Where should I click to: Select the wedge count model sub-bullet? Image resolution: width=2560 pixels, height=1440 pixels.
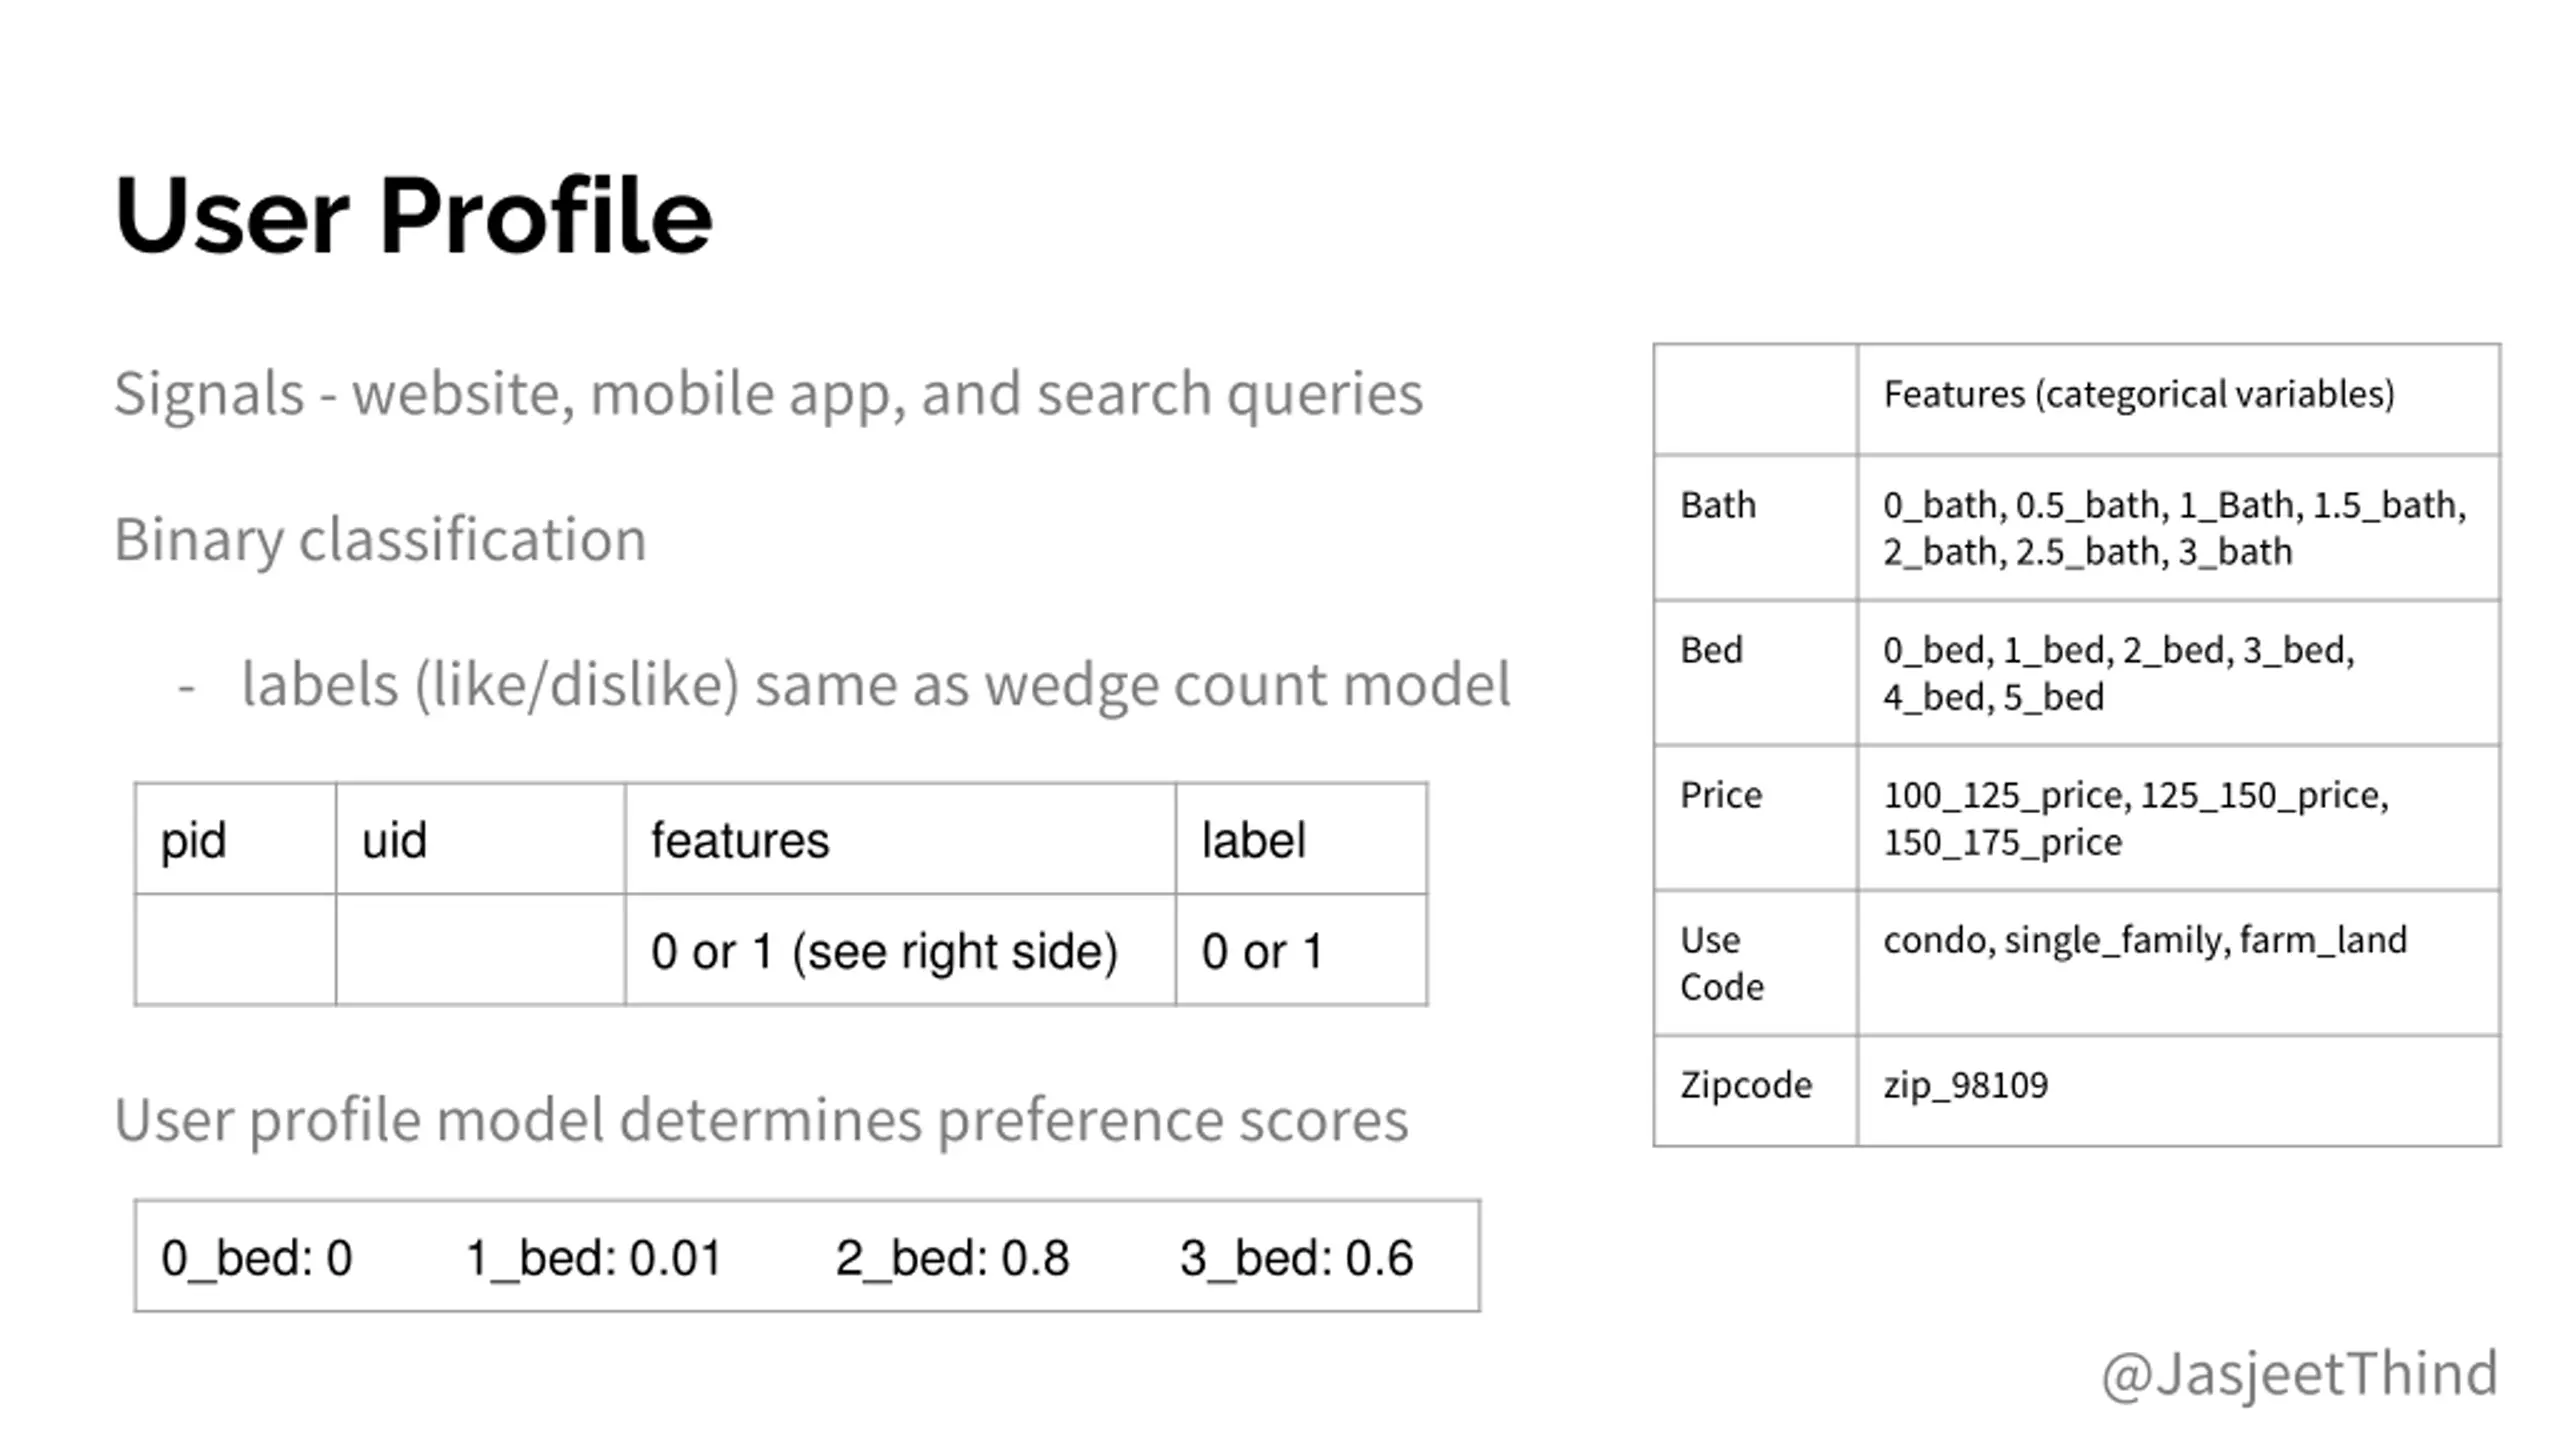point(875,686)
